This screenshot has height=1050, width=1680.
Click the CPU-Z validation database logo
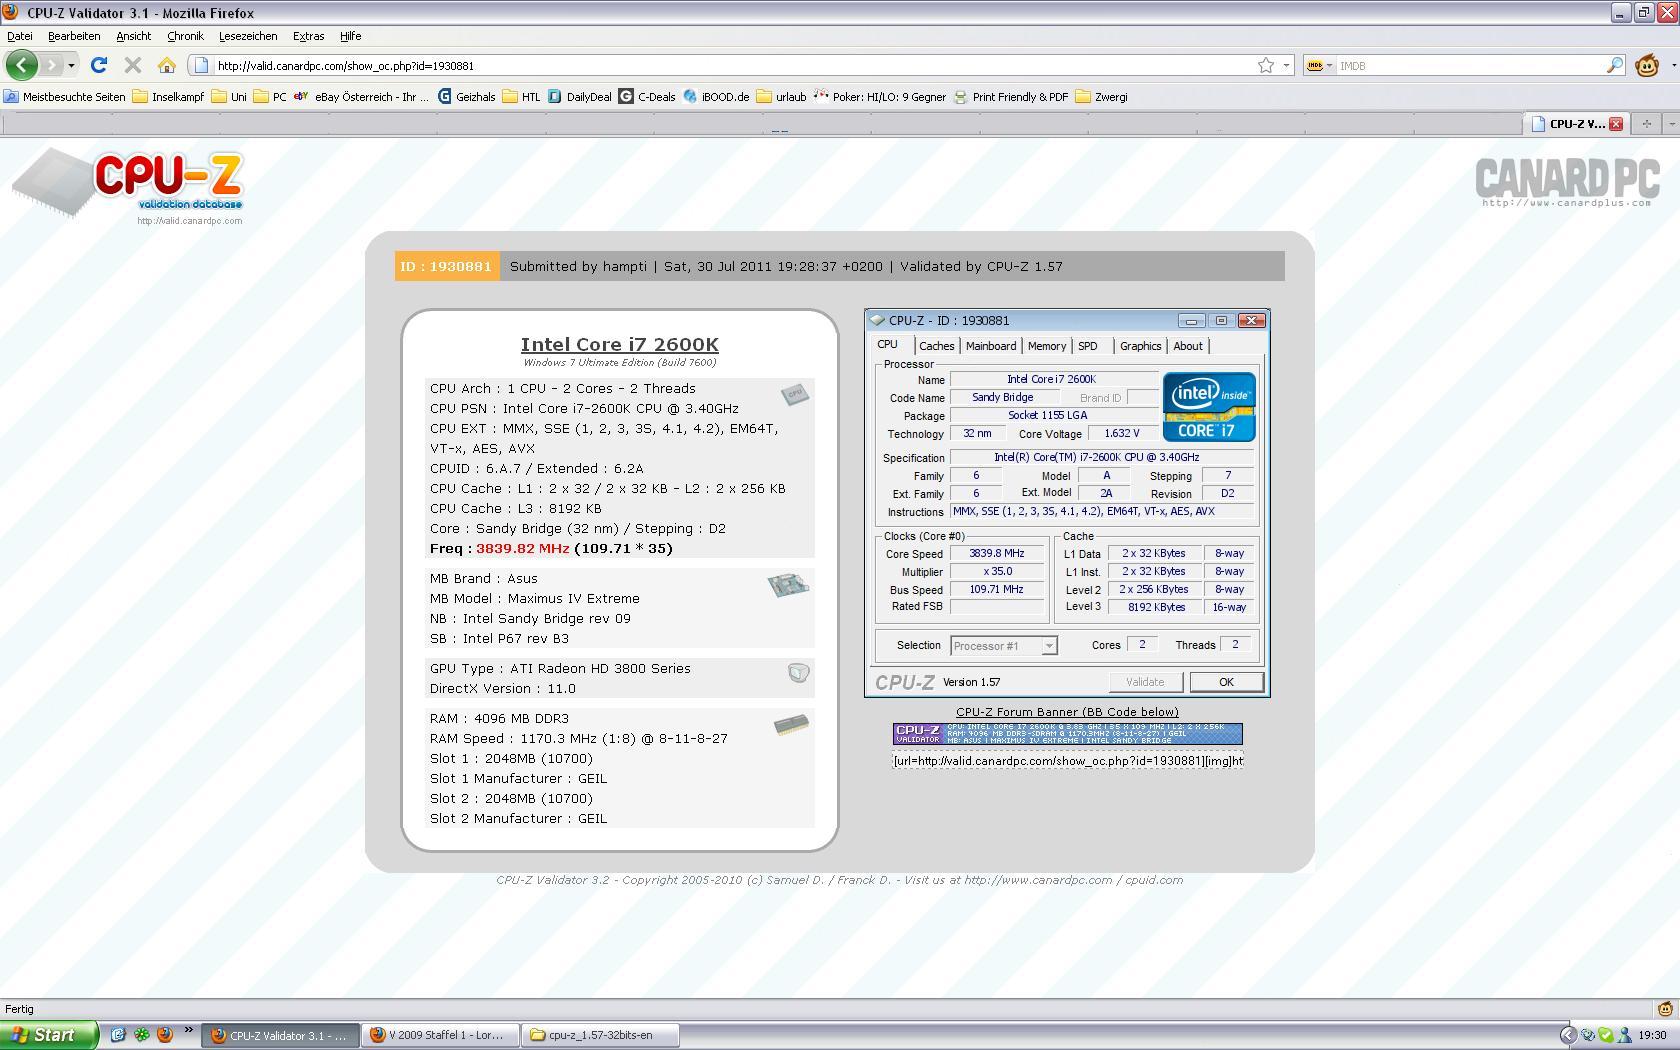127,185
